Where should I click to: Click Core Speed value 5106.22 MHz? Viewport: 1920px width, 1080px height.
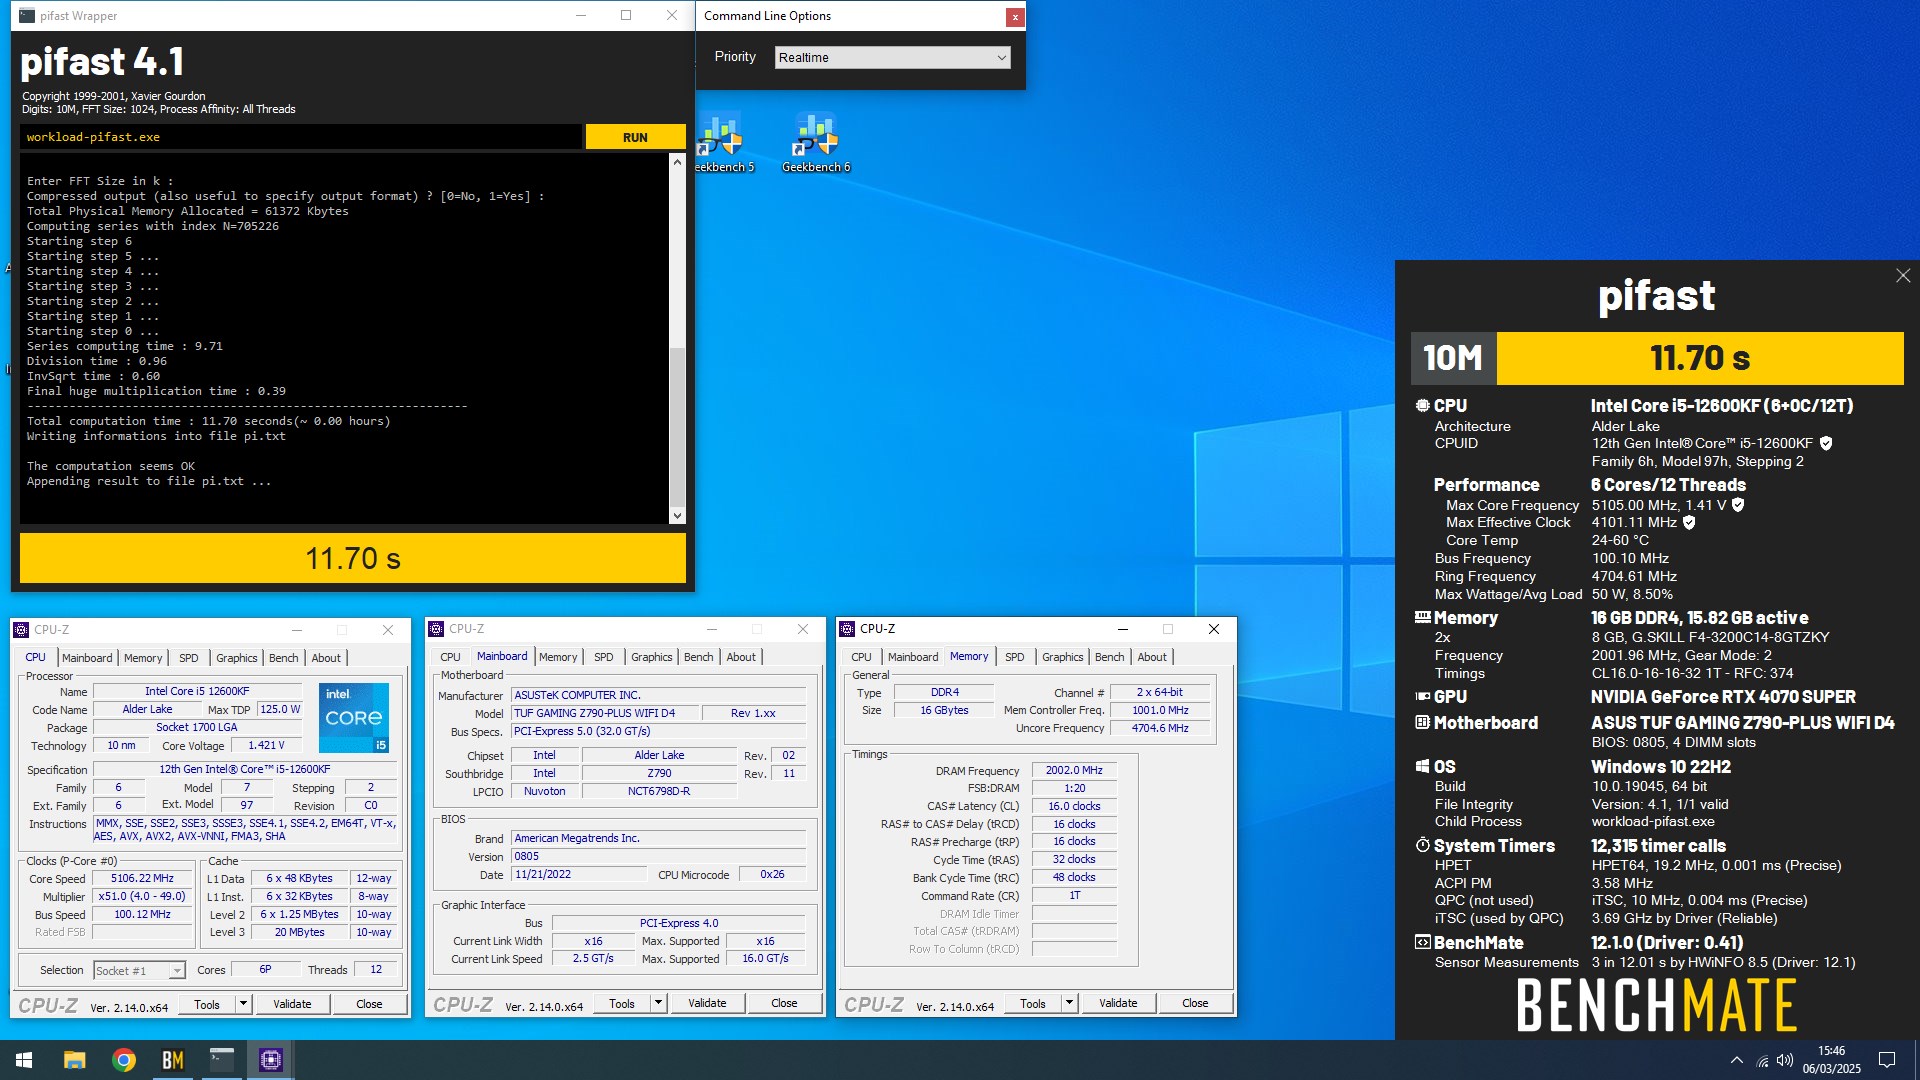tap(142, 878)
